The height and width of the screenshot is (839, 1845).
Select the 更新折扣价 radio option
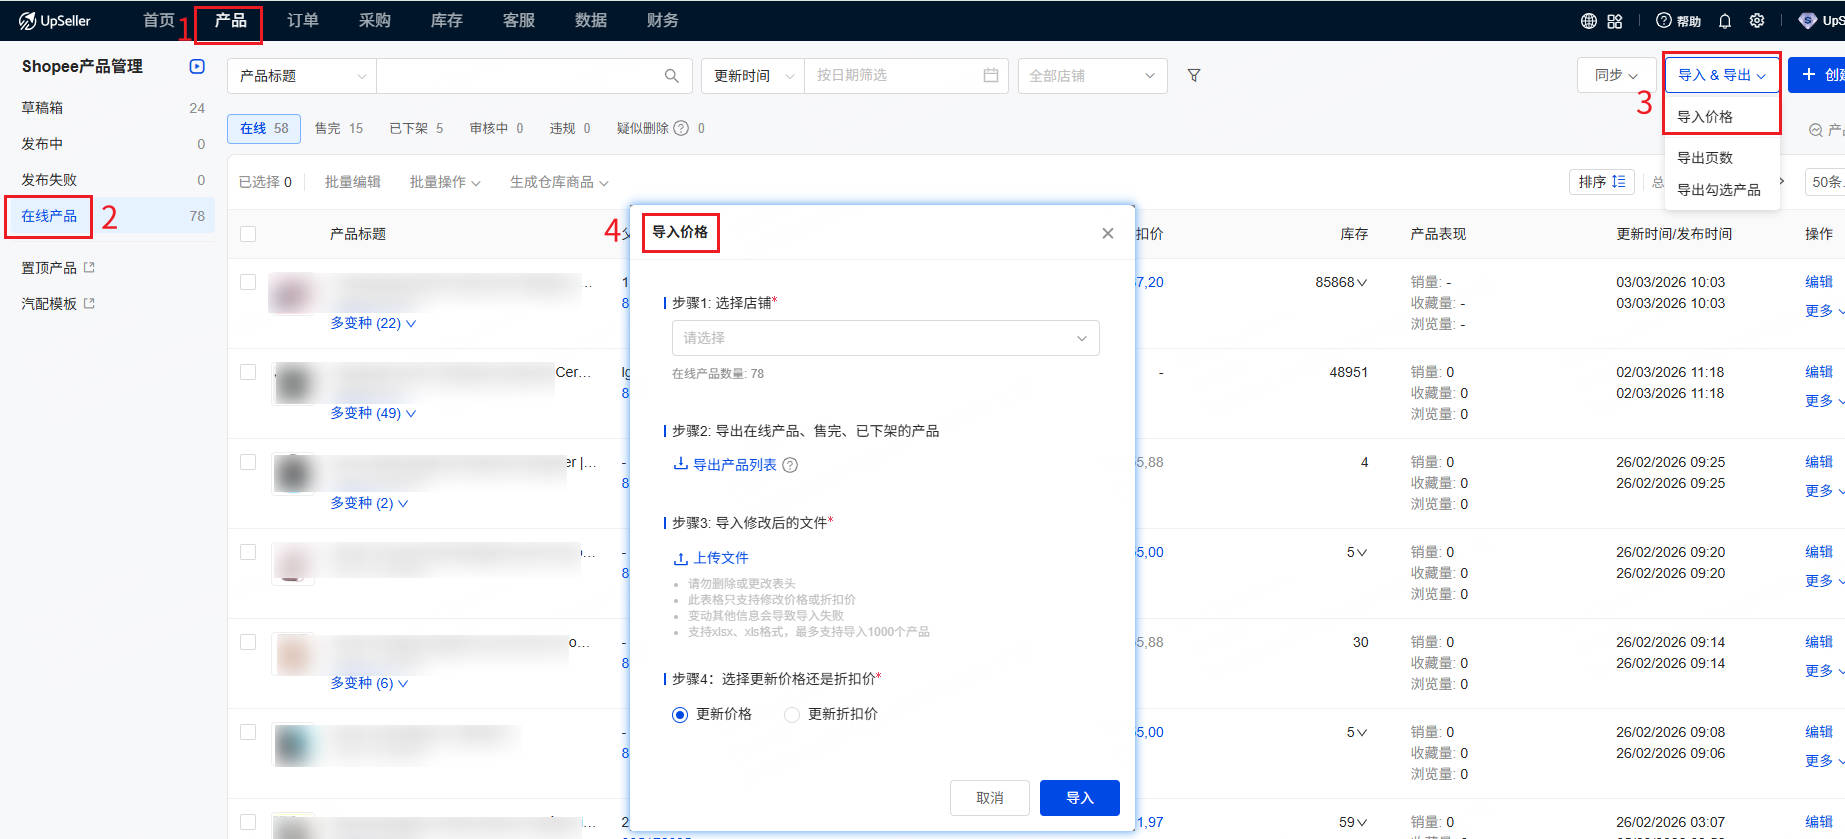click(x=792, y=714)
